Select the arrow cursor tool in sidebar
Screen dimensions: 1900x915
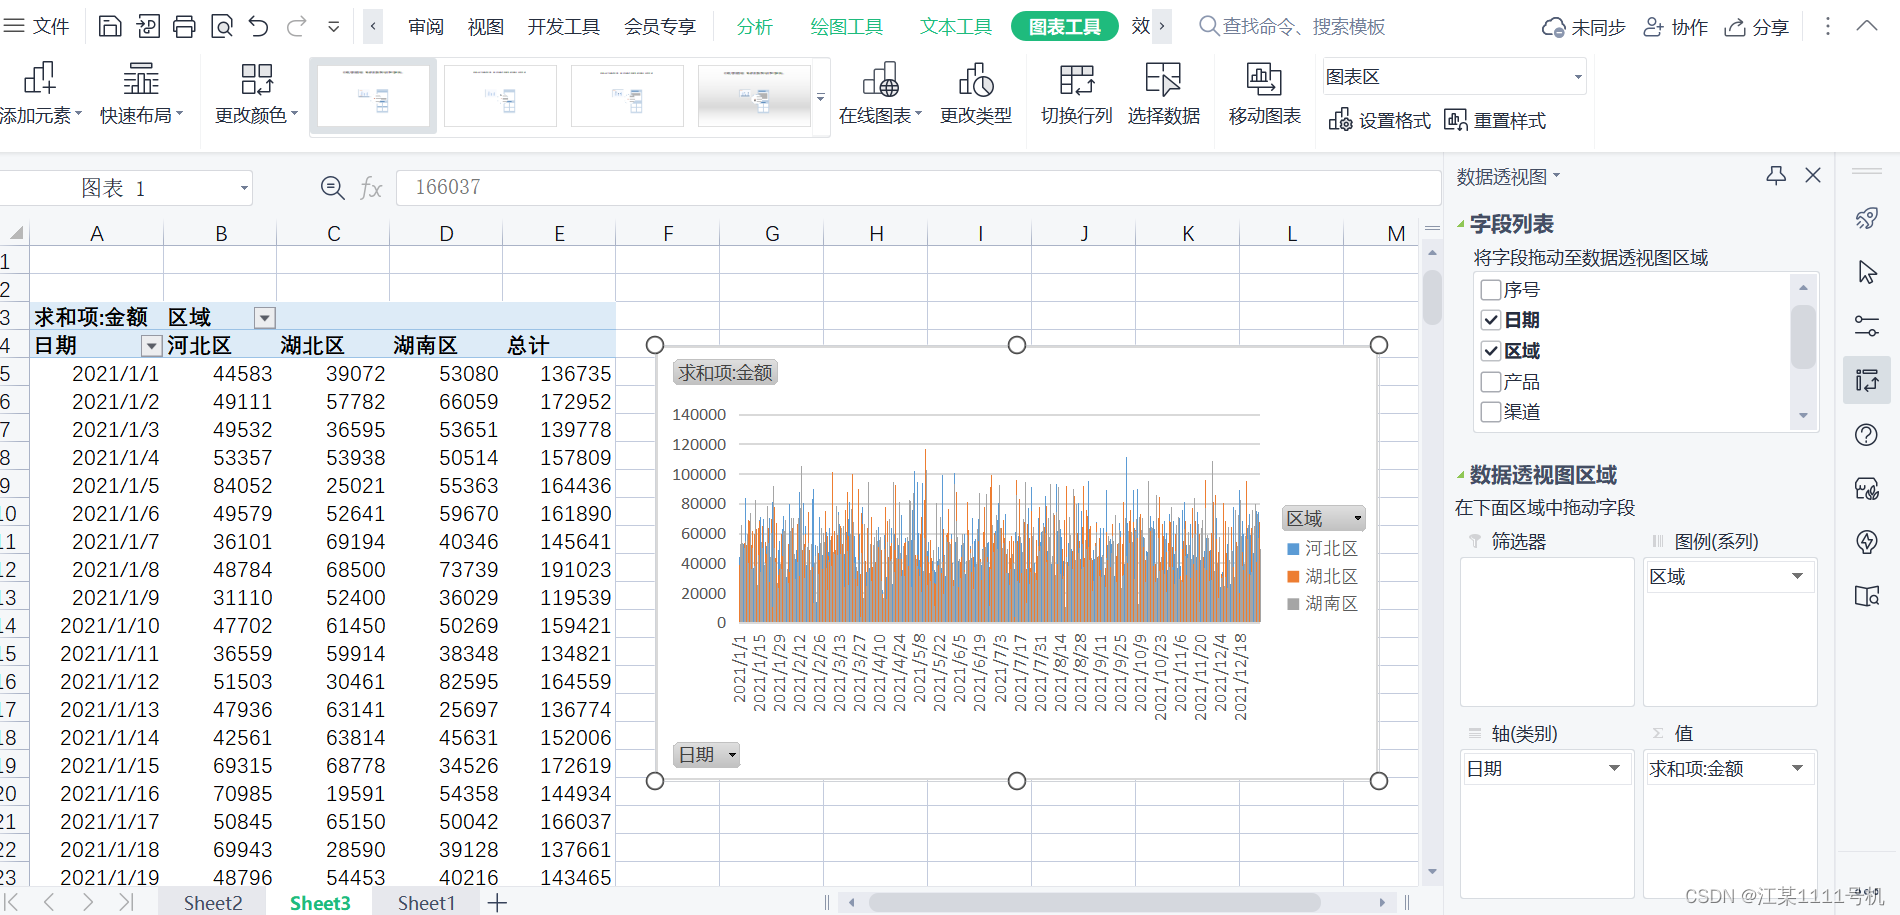[1866, 272]
